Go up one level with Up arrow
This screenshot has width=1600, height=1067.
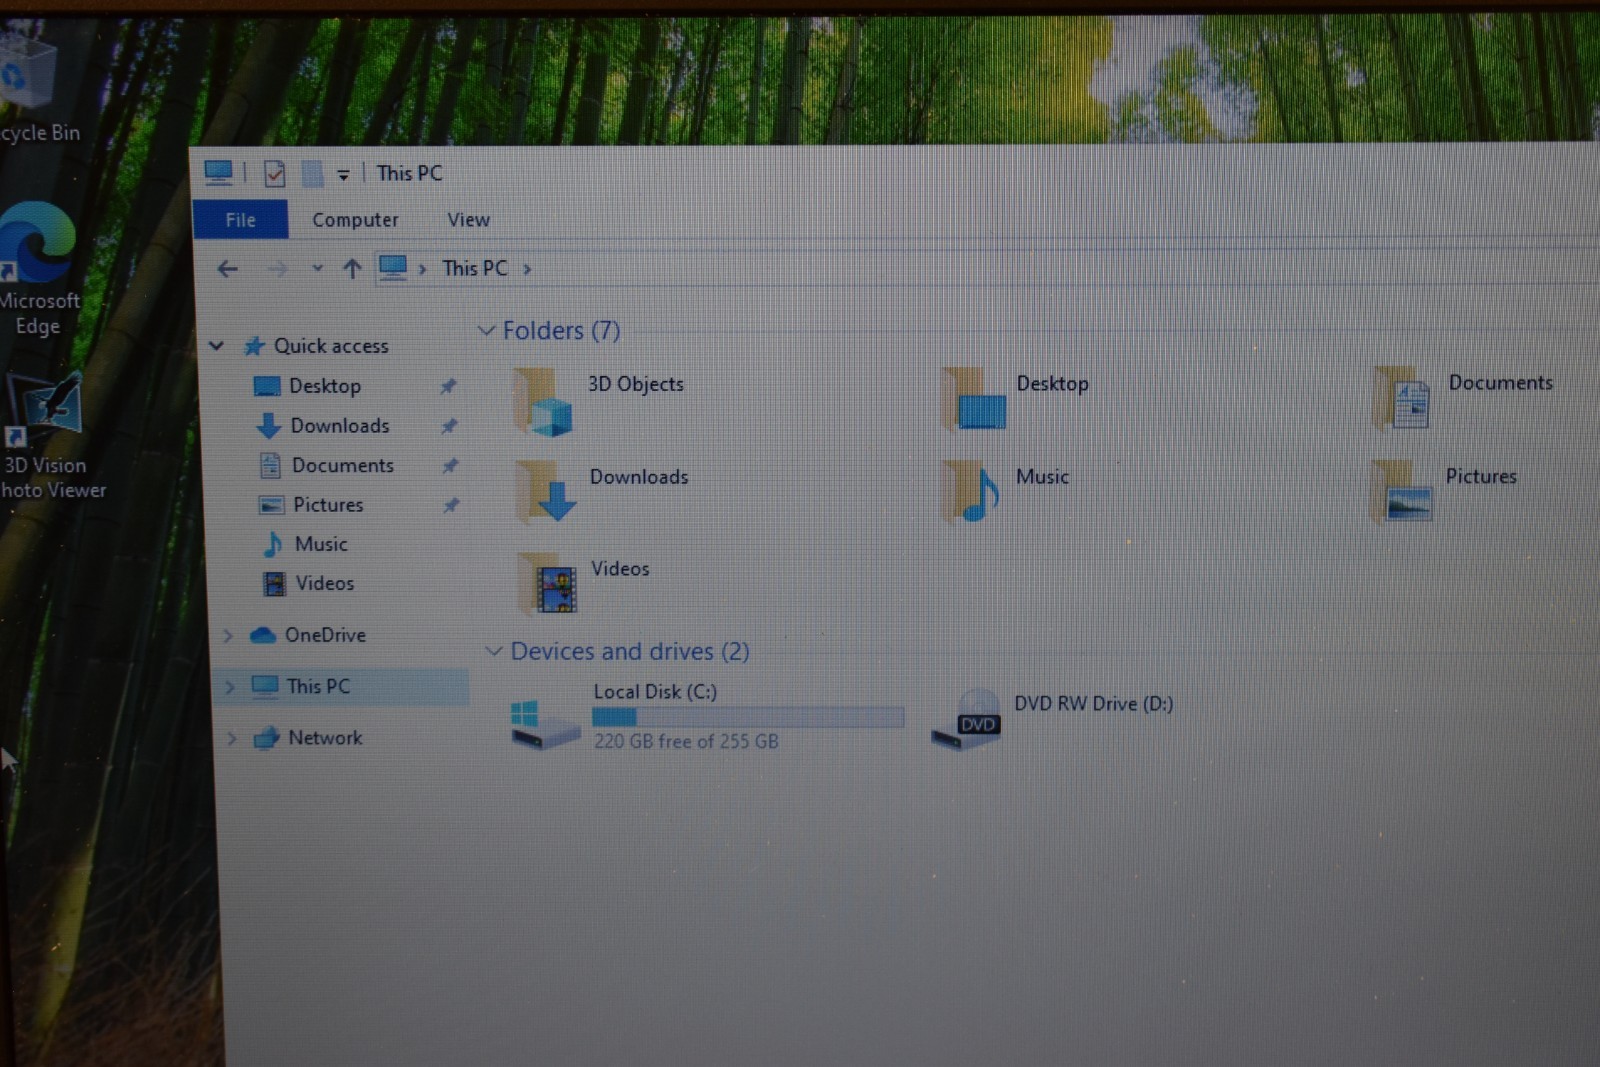[352, 269]
